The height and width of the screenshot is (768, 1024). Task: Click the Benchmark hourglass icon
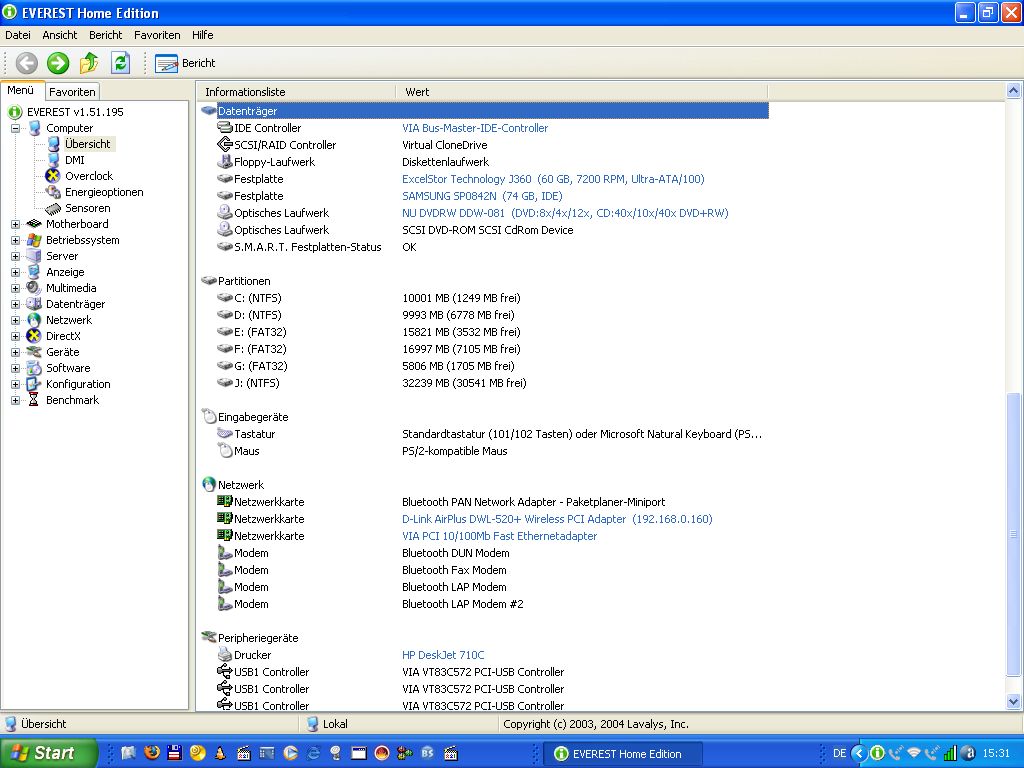(x=34, y=400)
